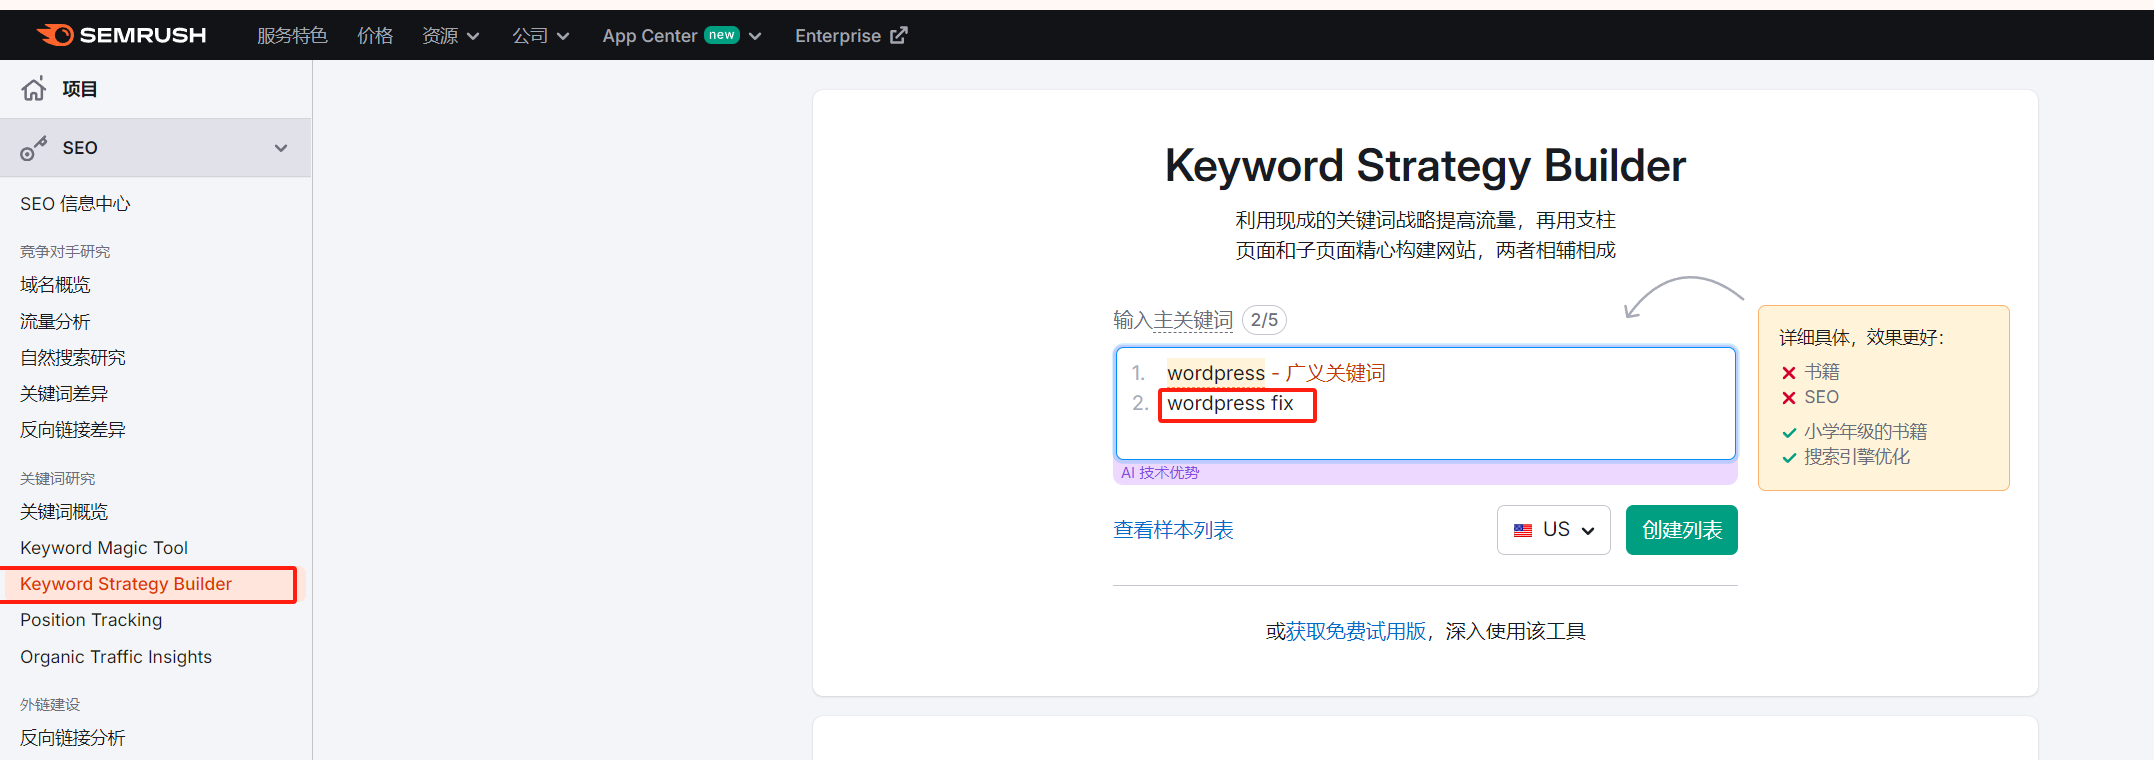This screenshot has width=2154, height=760.
Task: Click the SEO key icon in sidebar
Action: tap(34, 148)
